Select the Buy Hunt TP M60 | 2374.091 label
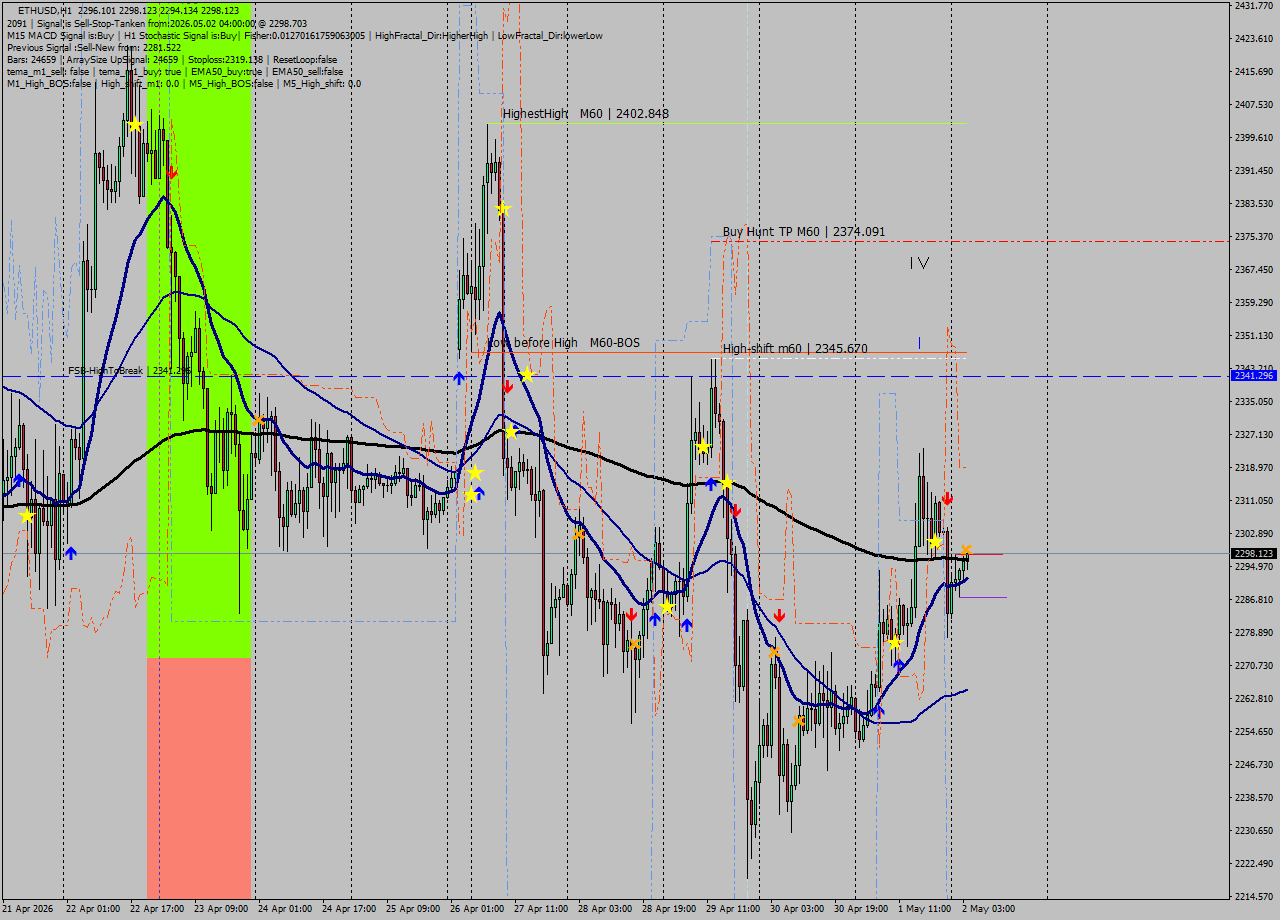 point(804,232)
